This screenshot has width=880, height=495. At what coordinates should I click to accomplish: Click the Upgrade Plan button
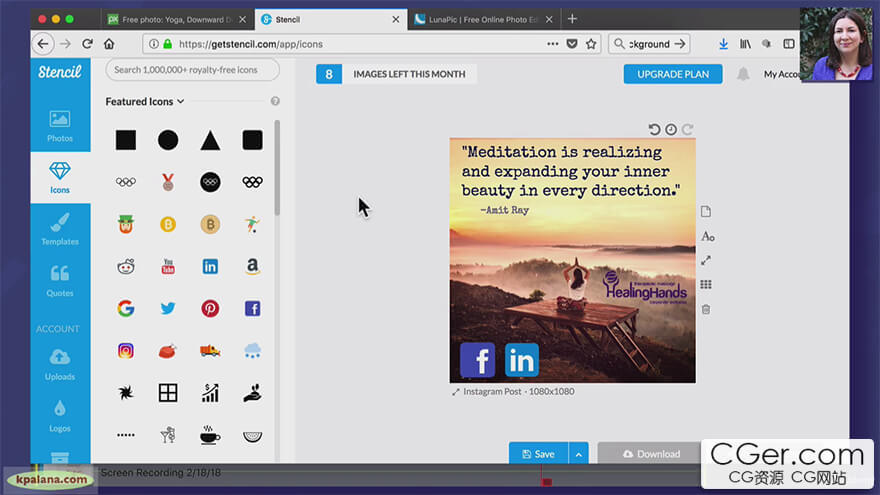click(x=673, y=74)
